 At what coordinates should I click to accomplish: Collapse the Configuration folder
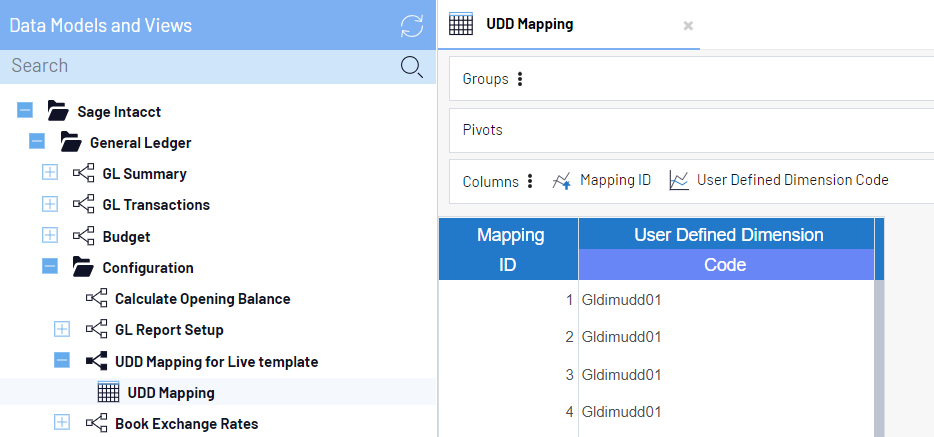tap(49, 267)
